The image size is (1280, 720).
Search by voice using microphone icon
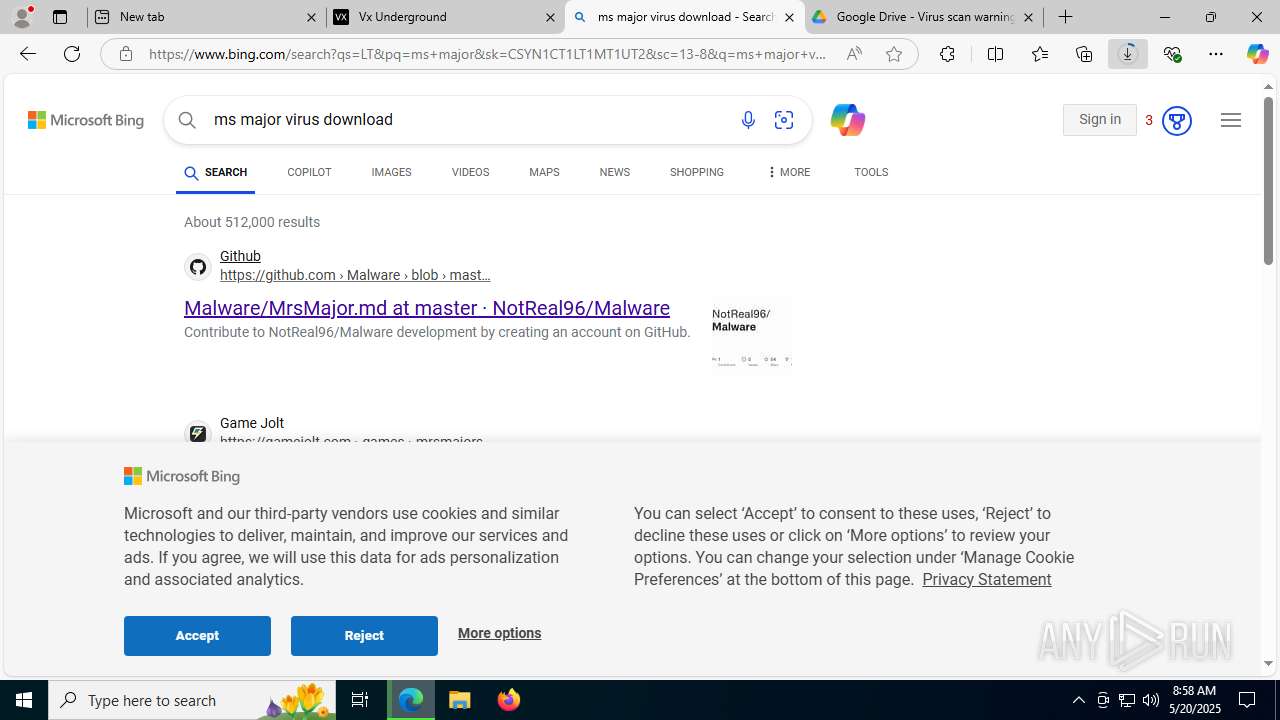(748, 120)
